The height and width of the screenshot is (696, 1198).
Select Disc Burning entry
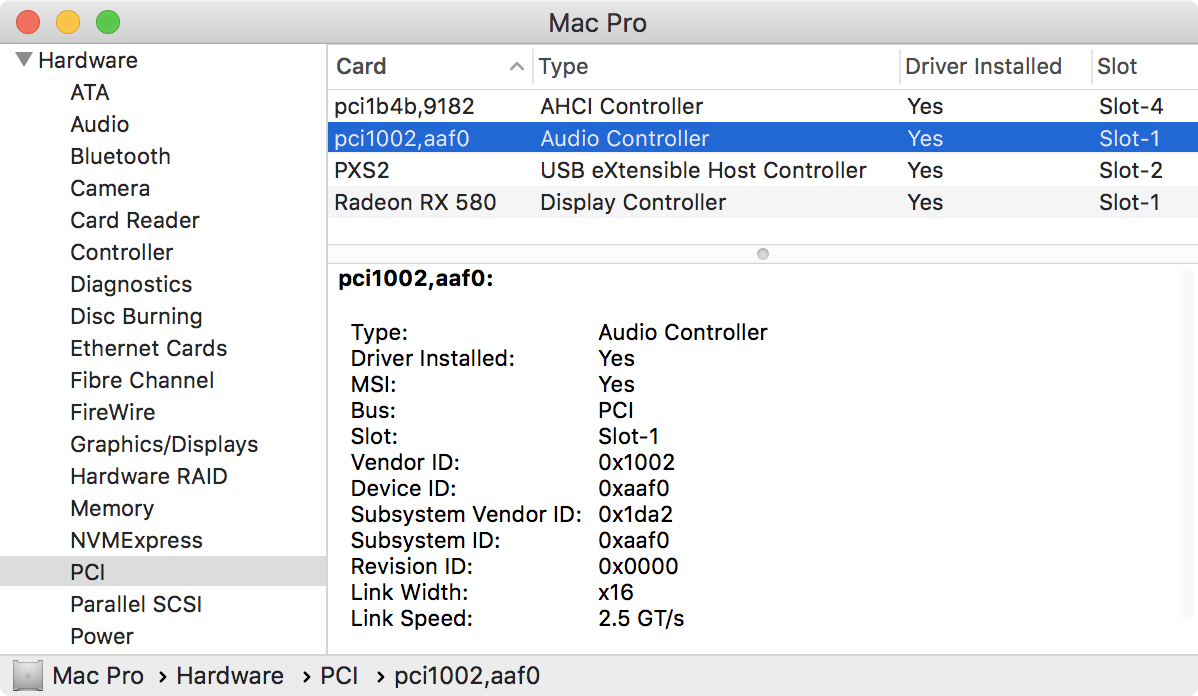pos(136,316)
